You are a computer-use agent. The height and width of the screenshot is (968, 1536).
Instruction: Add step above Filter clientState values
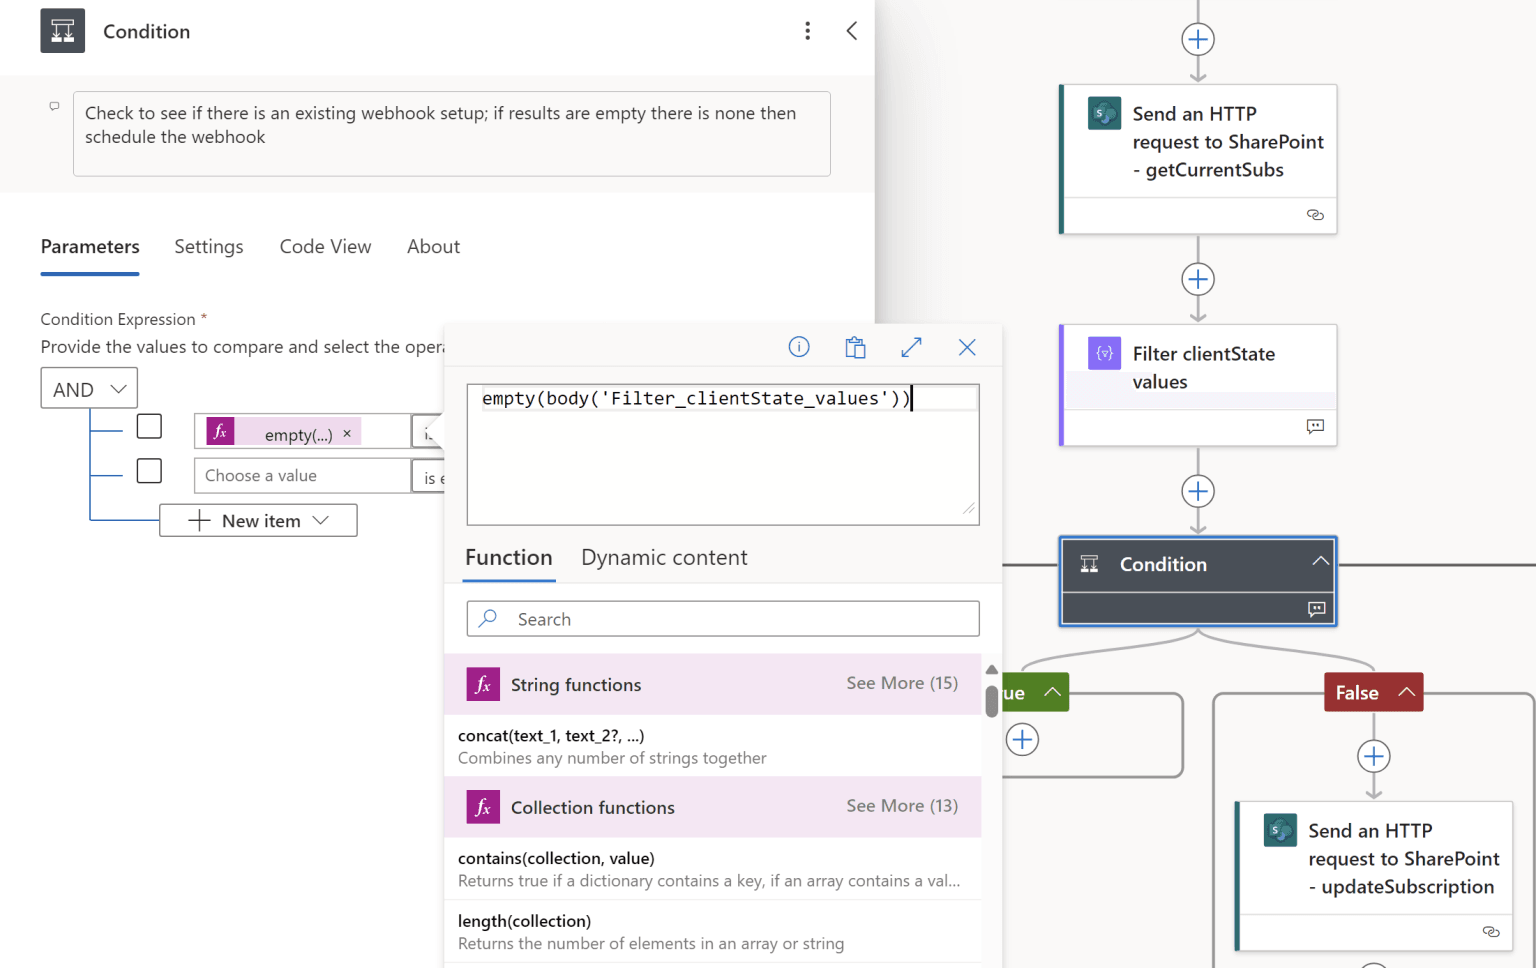pos(1197,279)
